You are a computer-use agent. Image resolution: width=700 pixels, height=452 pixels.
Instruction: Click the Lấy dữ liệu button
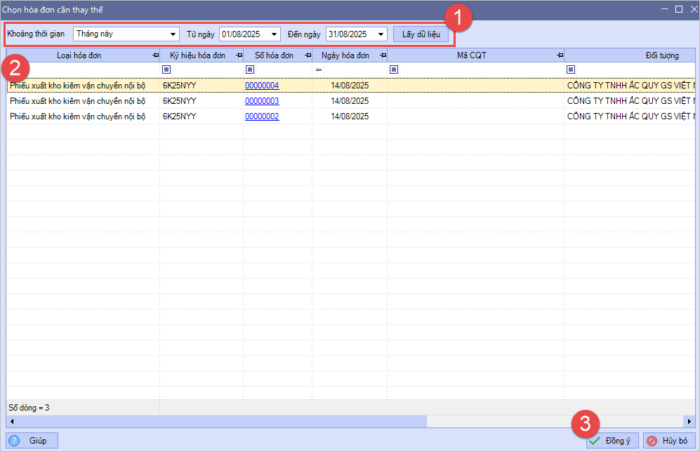[x=420, y=34]
